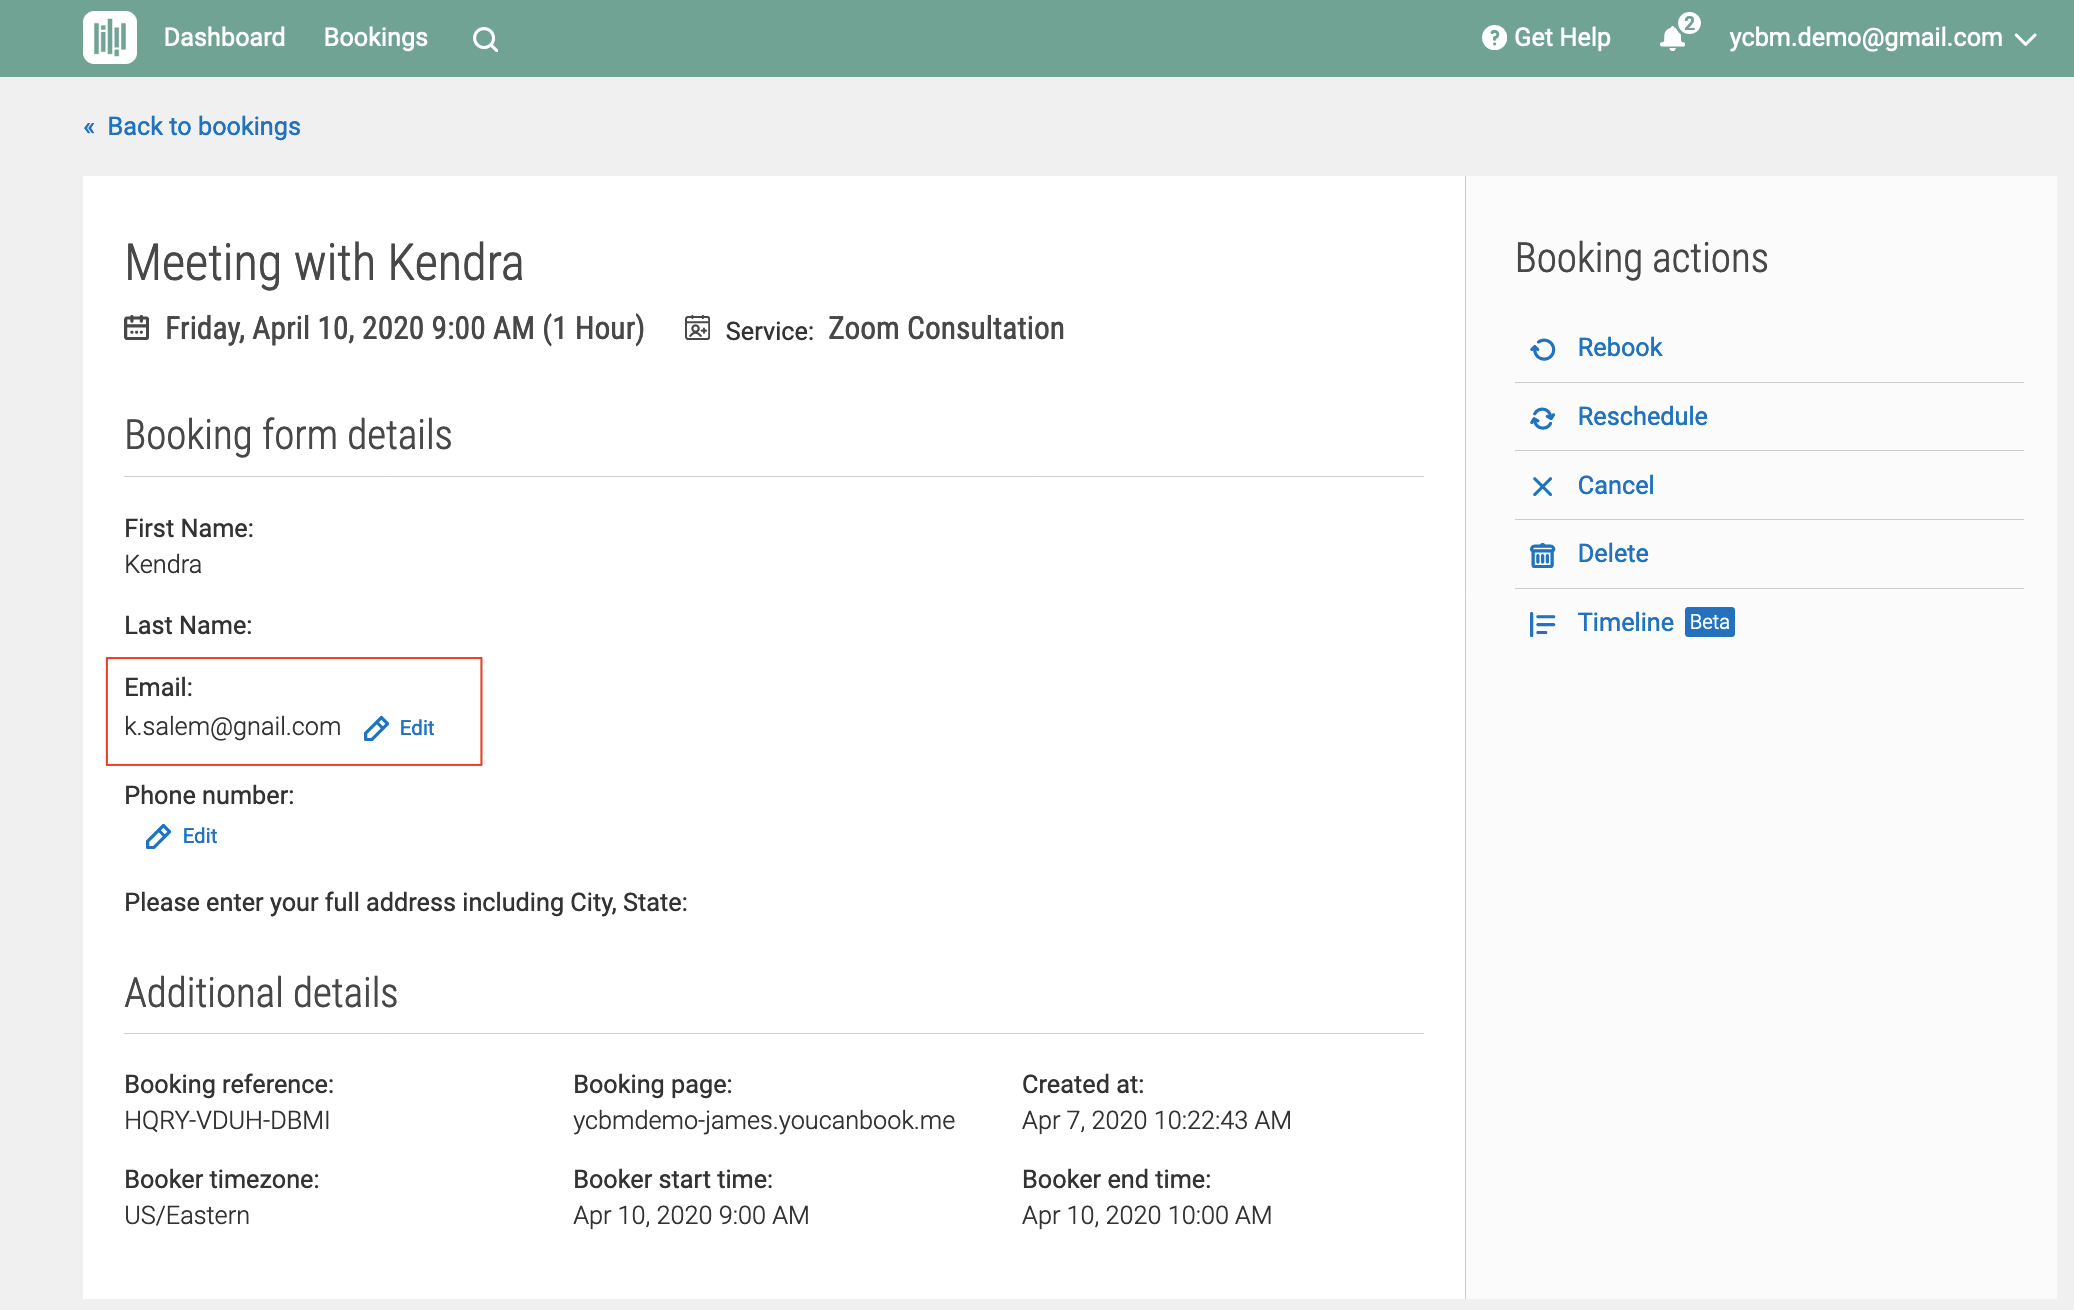Open the Timeline Beta link
Viewport: 2074px width, 1310px height.
click(x=1625, y=622)
